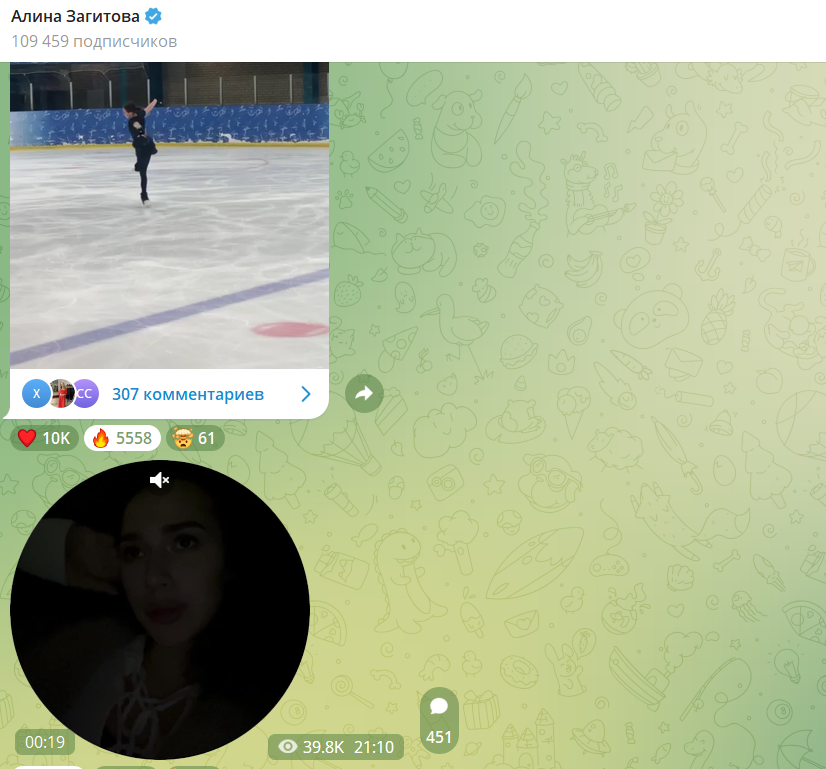The height and width of the screenshot is (769, 826).
Task: Unmute the round video message
Action: click(160, 481)
